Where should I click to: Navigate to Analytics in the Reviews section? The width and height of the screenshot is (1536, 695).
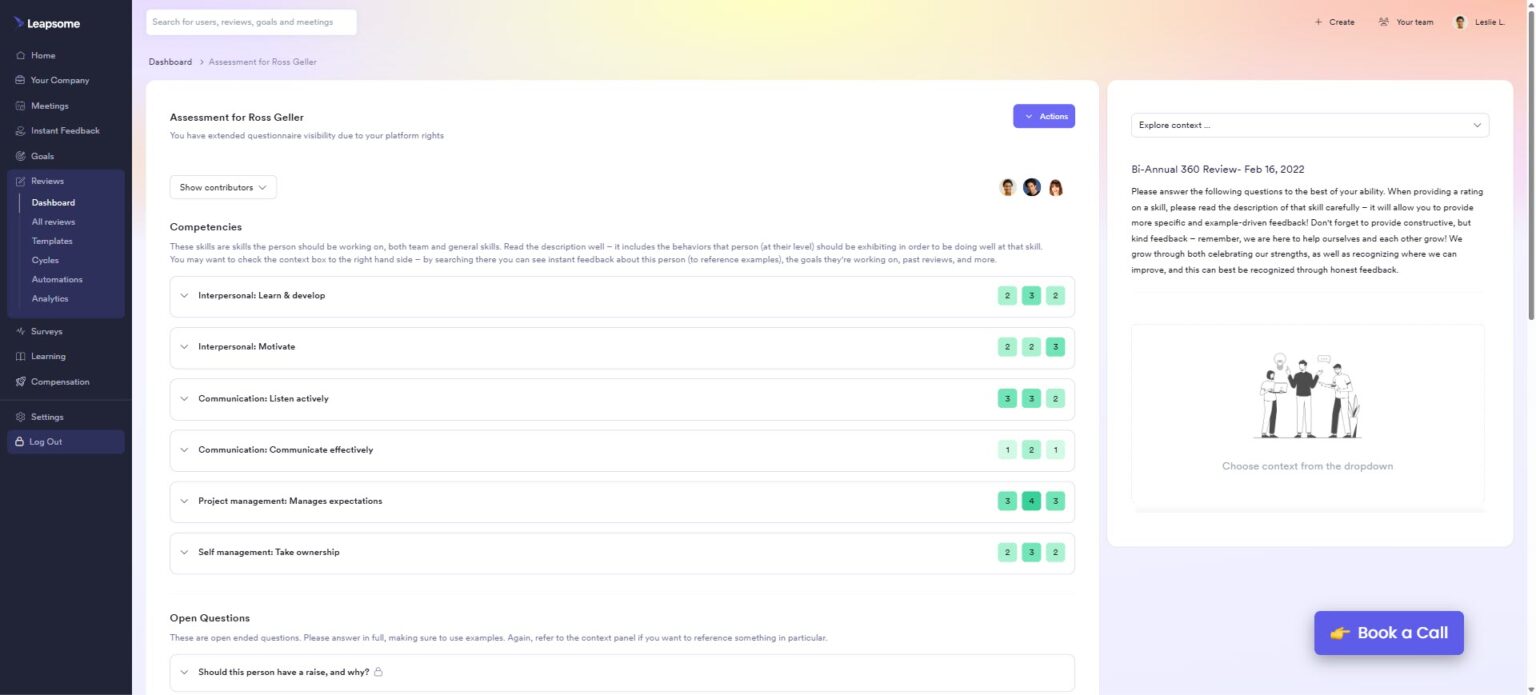[x=50, y=298]
